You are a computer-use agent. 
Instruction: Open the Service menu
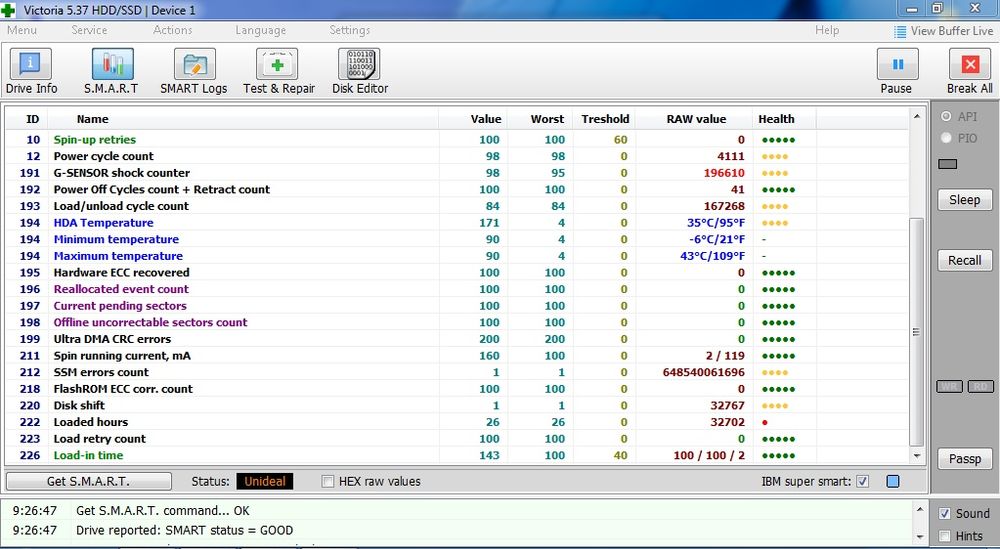click(x=89, y=30)
